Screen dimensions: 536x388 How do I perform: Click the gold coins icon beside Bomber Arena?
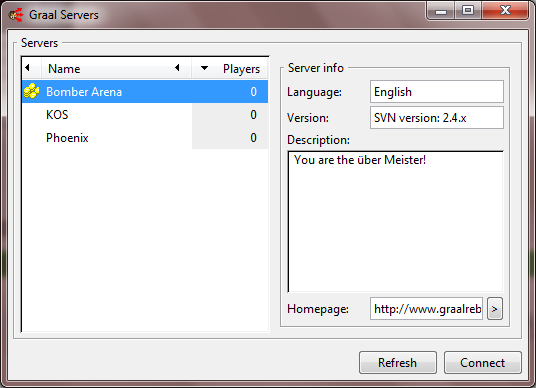tap(31, 91)
